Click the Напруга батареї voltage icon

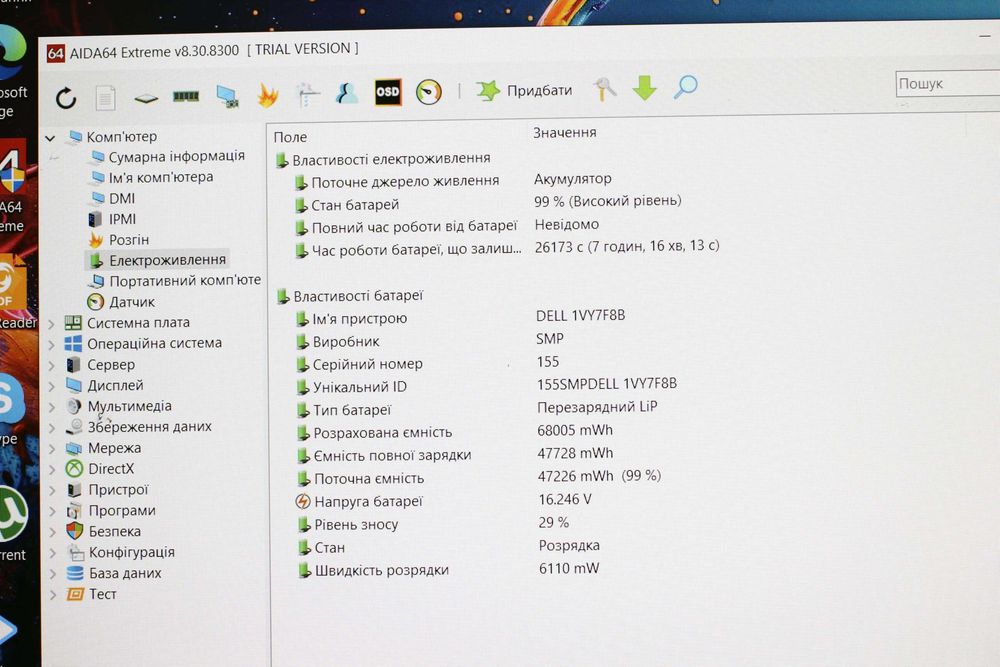coord(304,502)
